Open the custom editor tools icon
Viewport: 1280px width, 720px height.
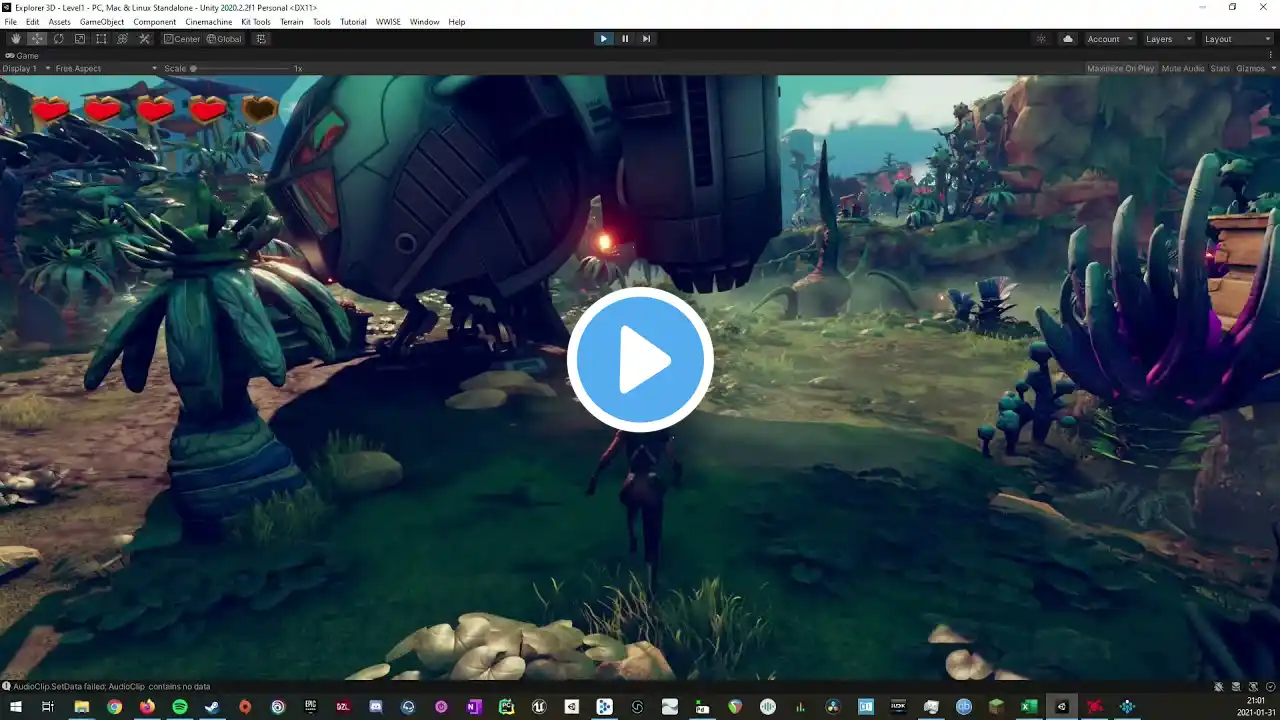coord(144,39)
